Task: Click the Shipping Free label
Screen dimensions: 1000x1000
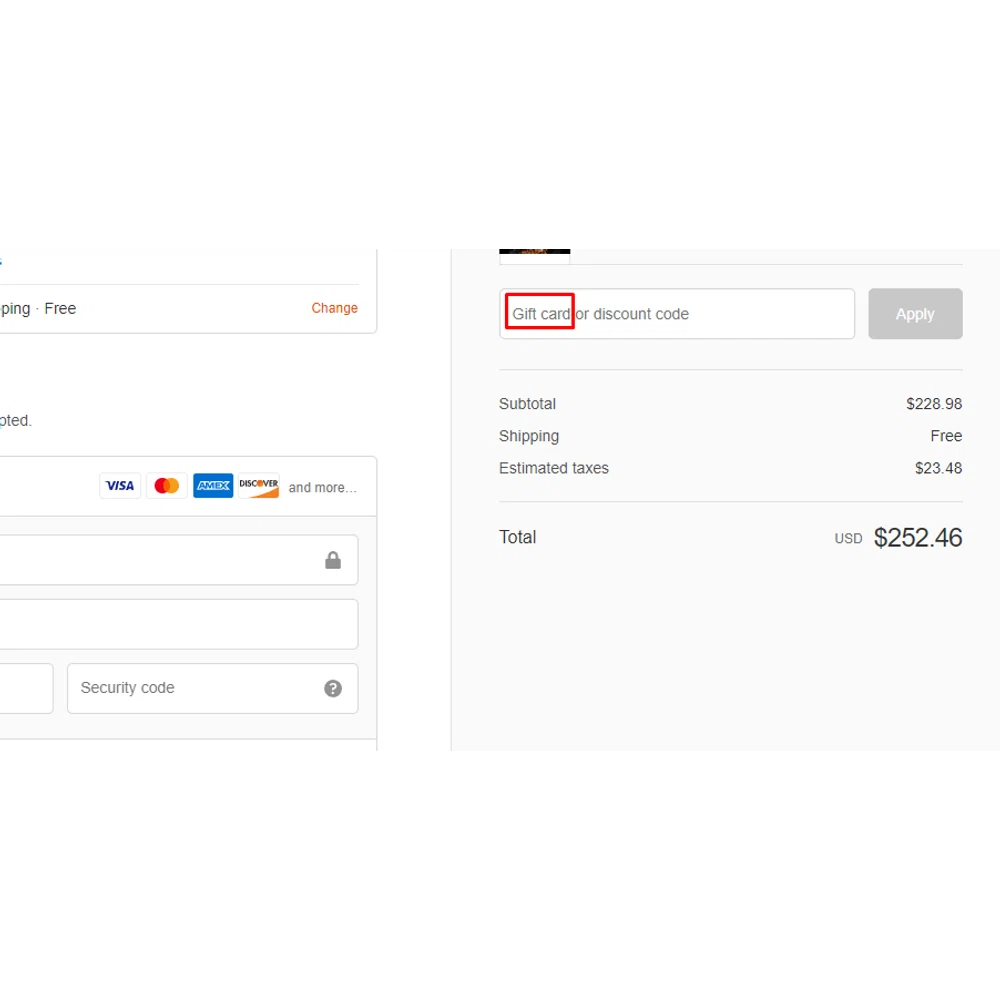Action: (x=946, y=436)
